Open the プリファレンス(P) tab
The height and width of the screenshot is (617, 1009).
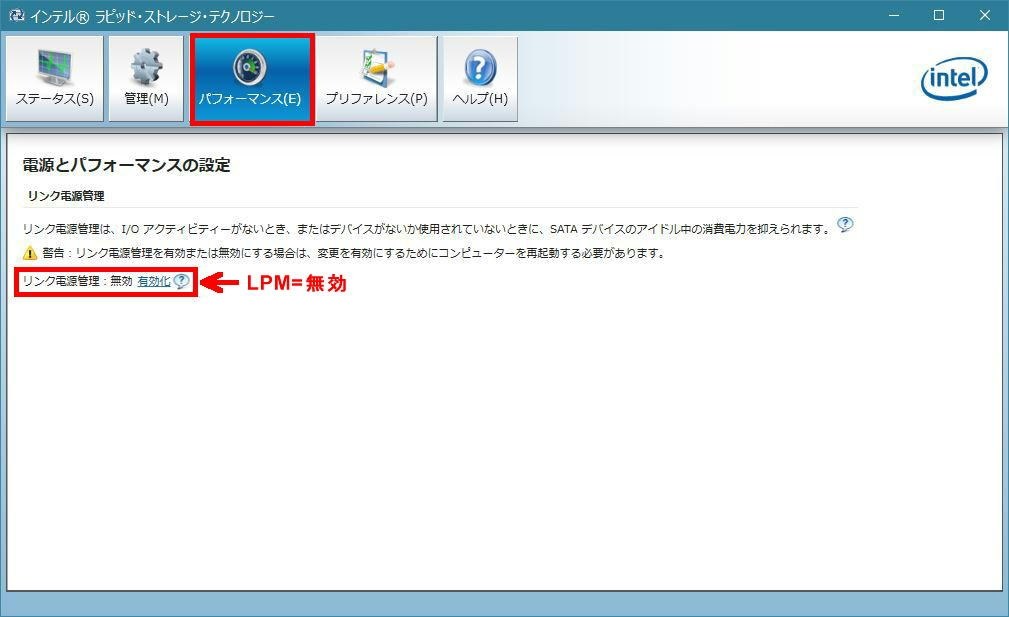376,78
